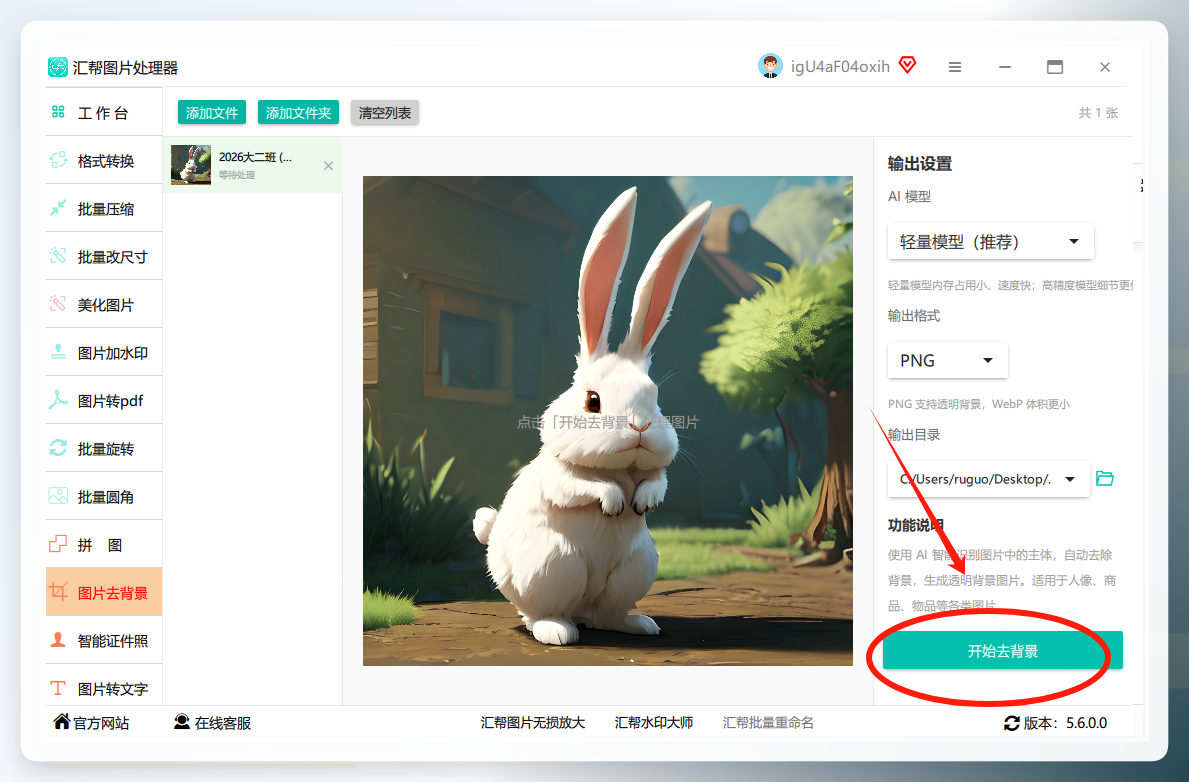The image size is (1189, 782).
Task: Open the 官方网站 home icon
Action: pyautogui.click(x=61, y=721)
